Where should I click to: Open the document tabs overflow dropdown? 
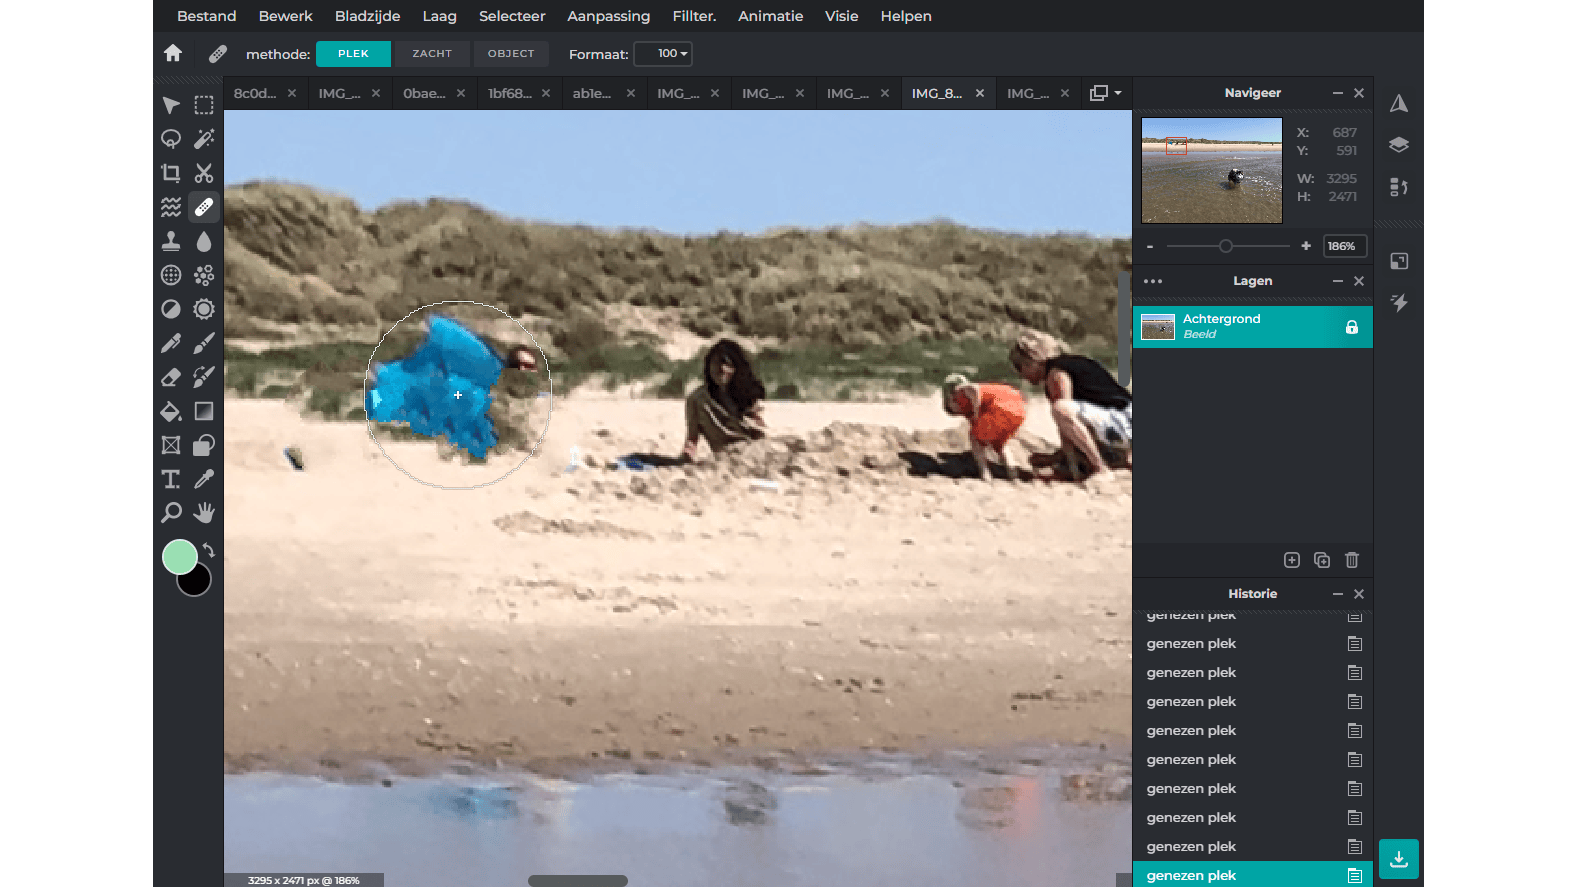coord(1105,93)
